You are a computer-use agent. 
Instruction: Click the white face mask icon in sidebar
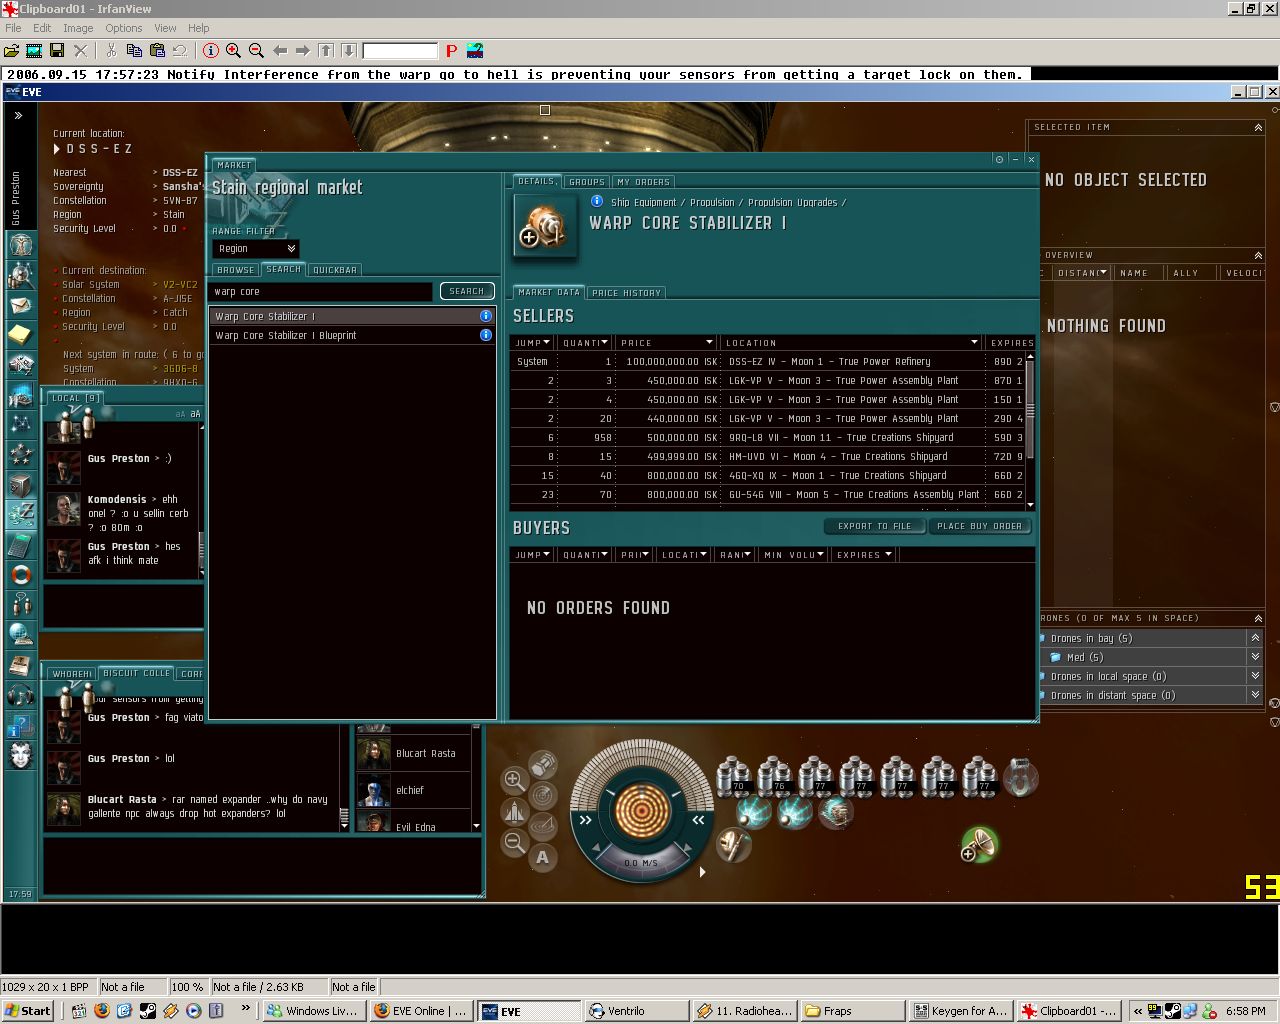[21, 755]
